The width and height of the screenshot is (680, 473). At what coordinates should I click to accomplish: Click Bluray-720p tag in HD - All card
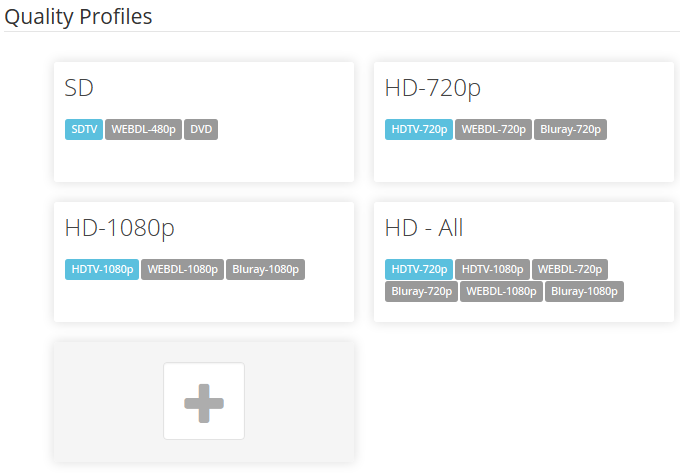(422, 291)
